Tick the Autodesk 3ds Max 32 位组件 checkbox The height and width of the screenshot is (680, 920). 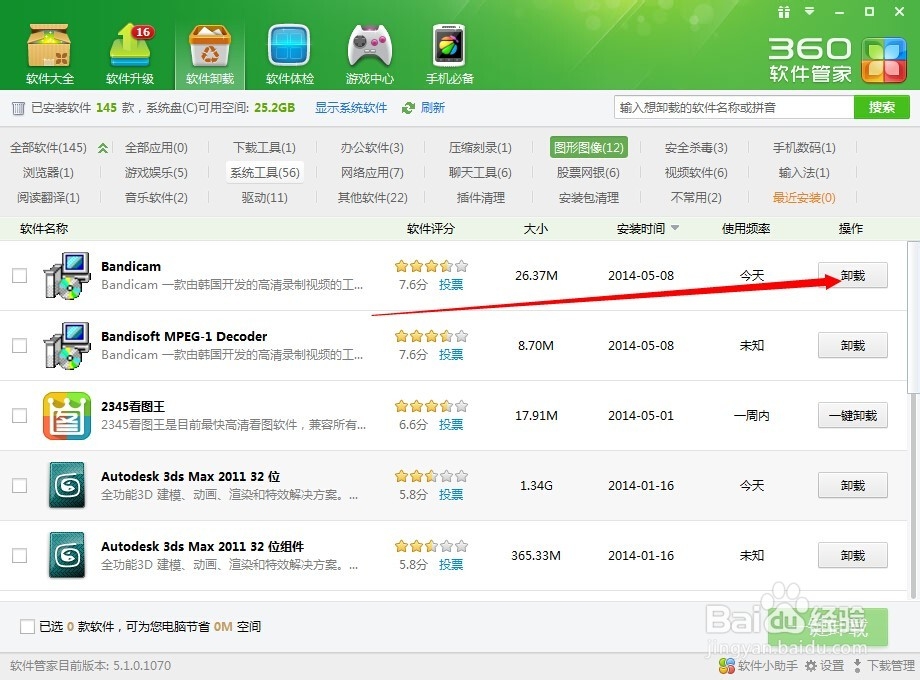pos(19,555)
